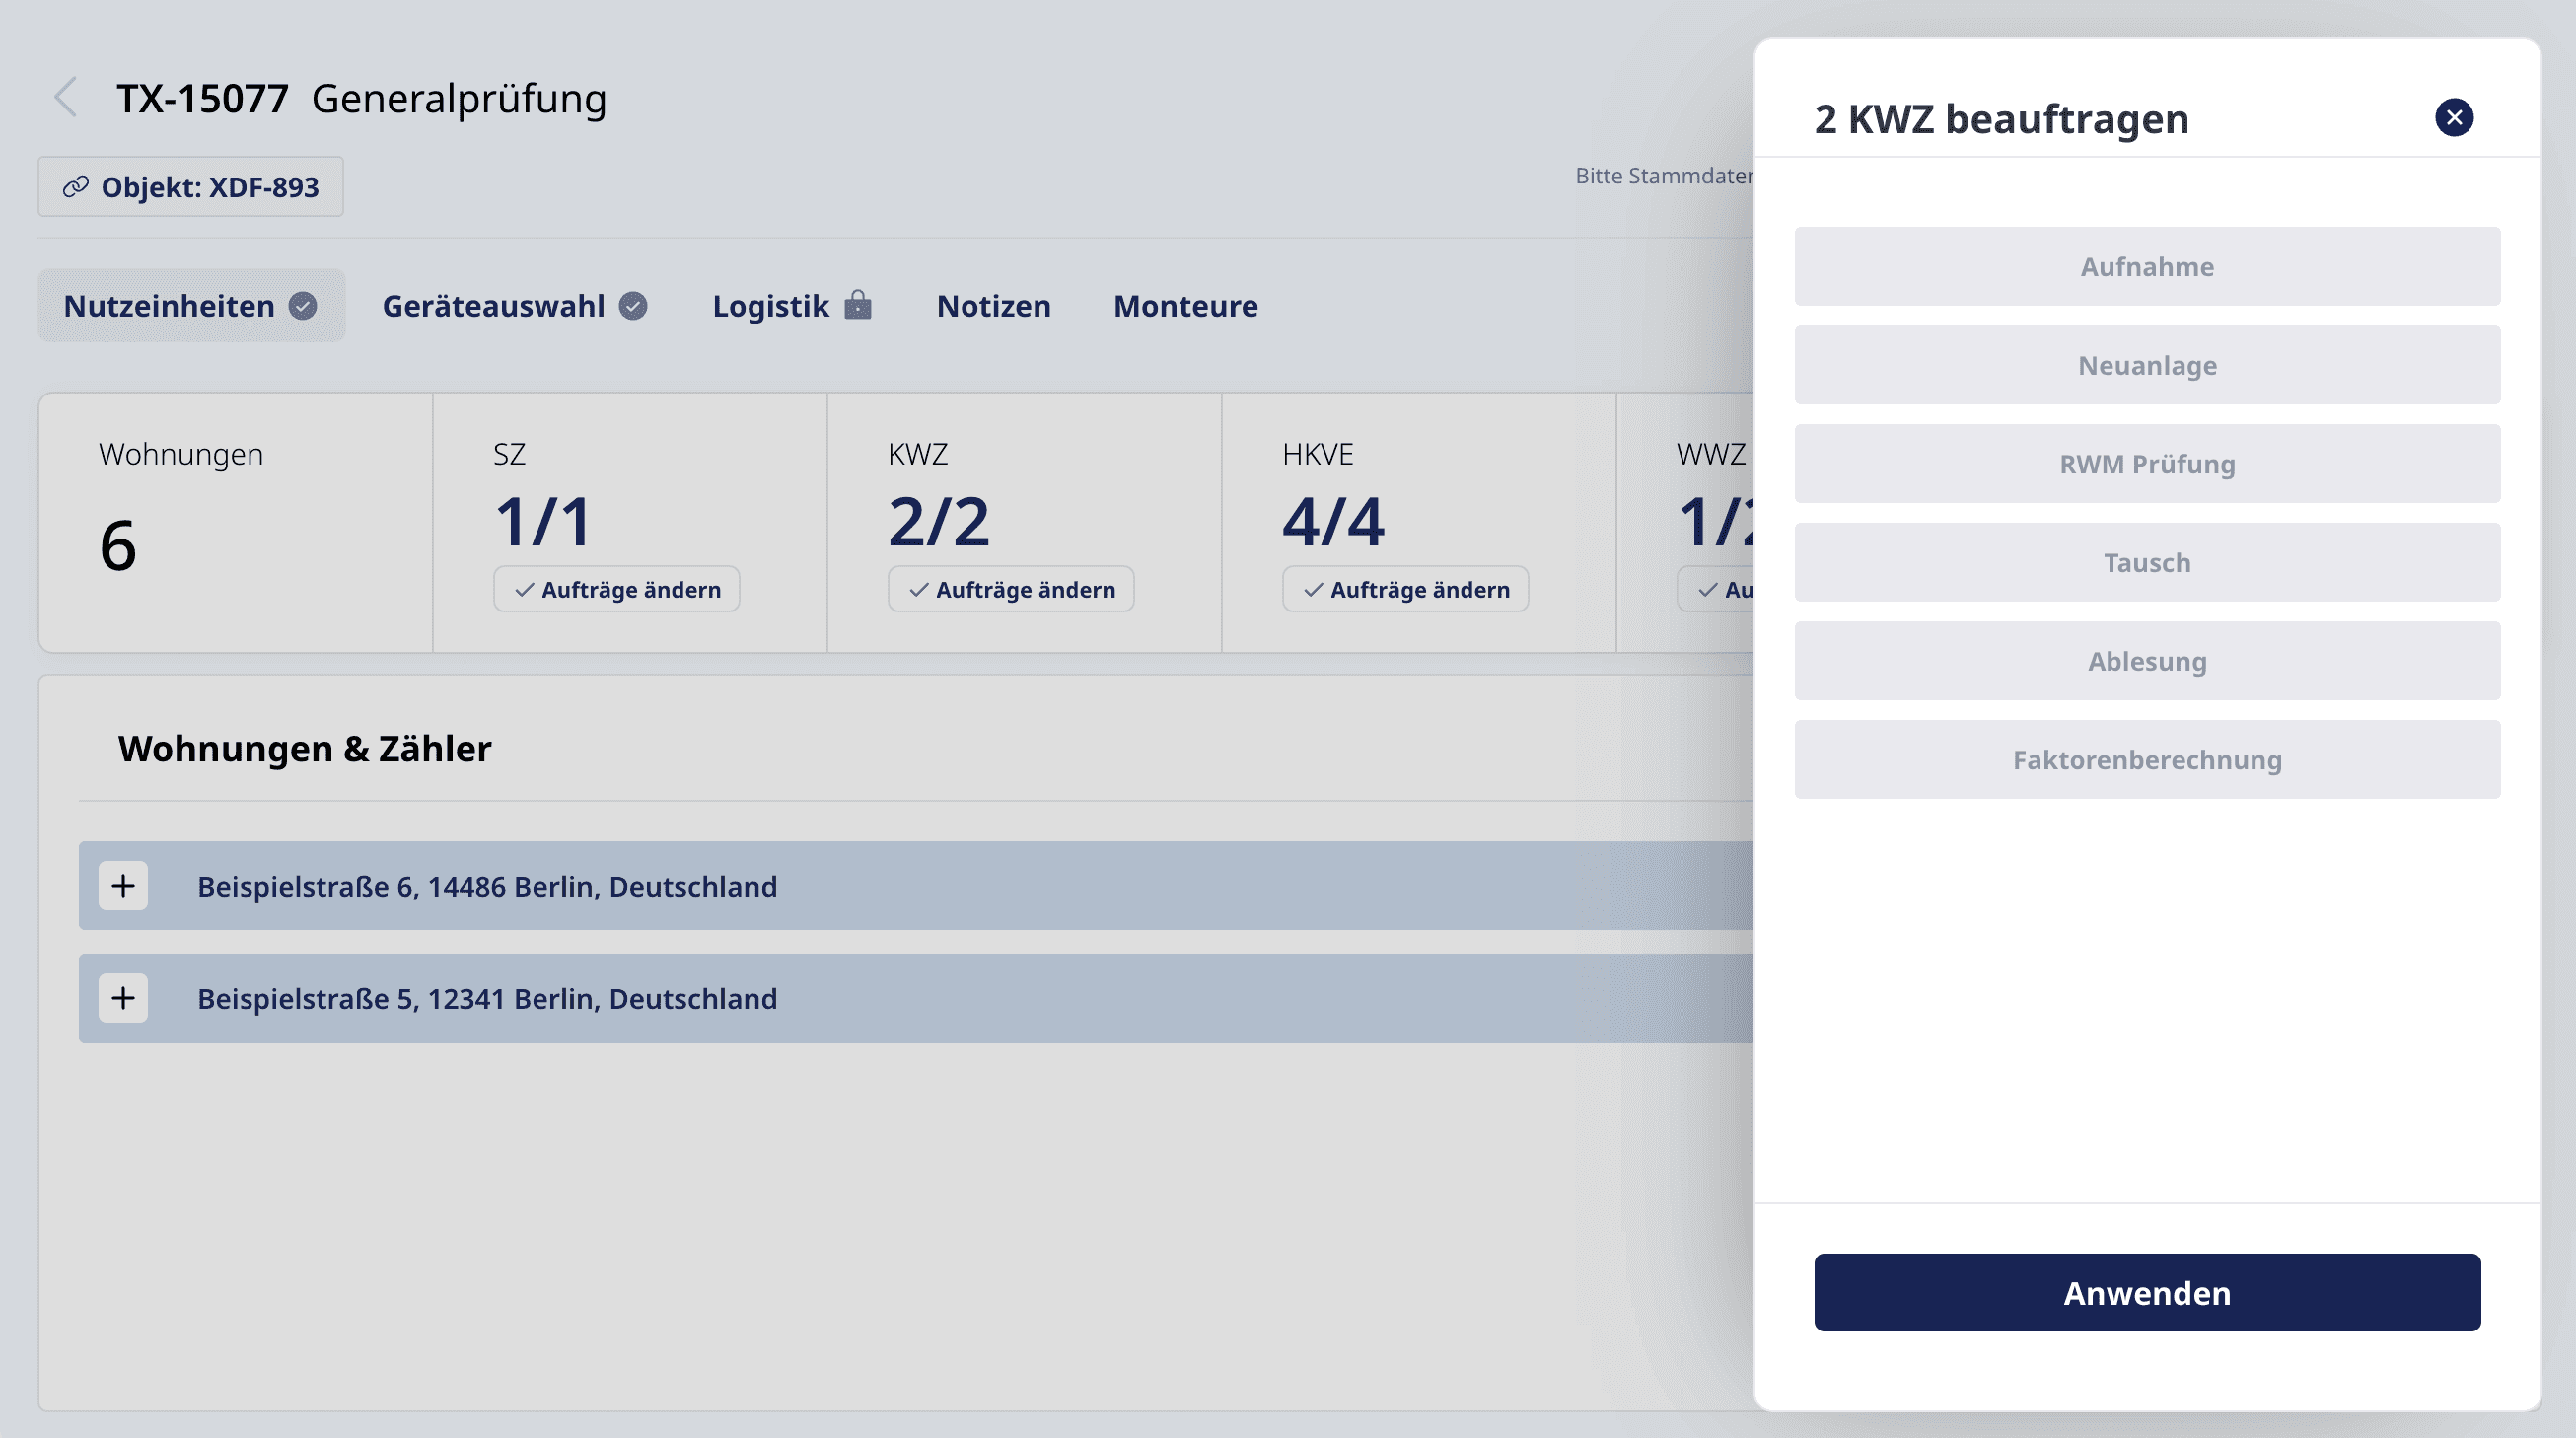This screenshot has height=1438, width=2576.
Task: Toggle the Aufnahme order option
Action: [x=2146, y=267]
